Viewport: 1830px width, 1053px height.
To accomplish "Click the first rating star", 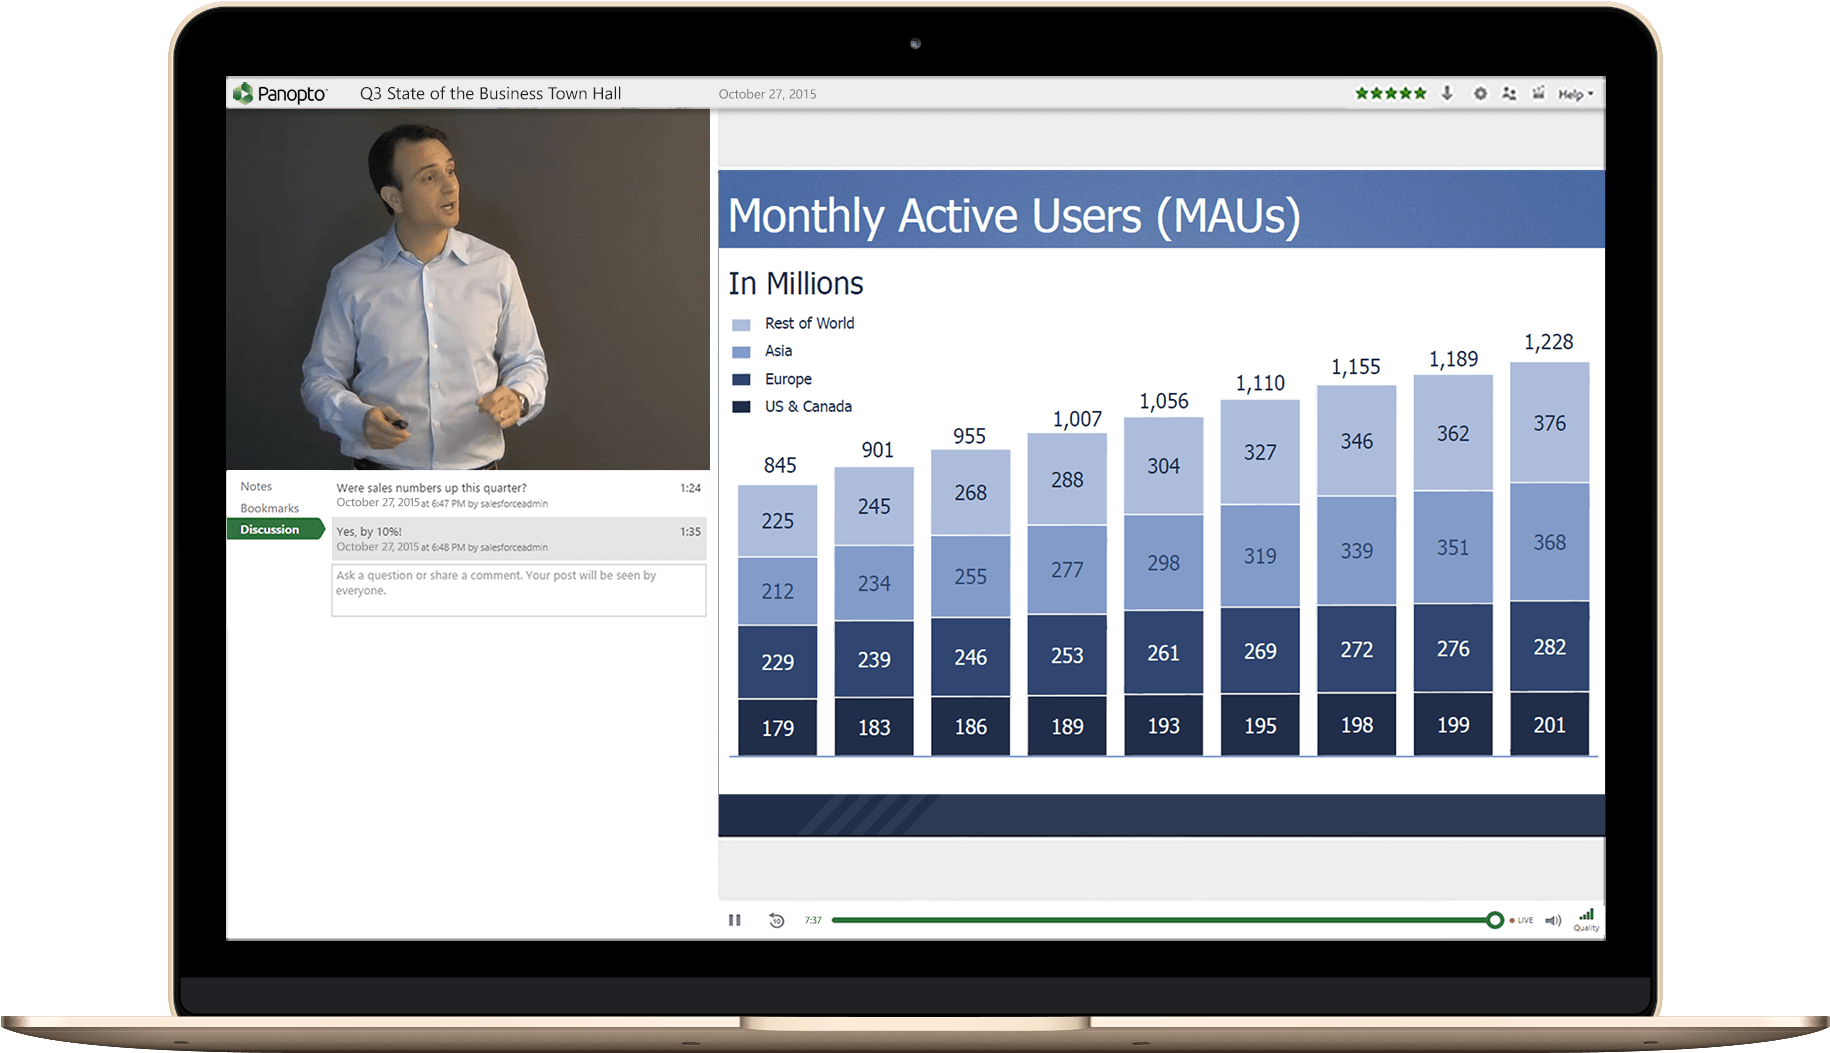I will [x=1361, y=93].
